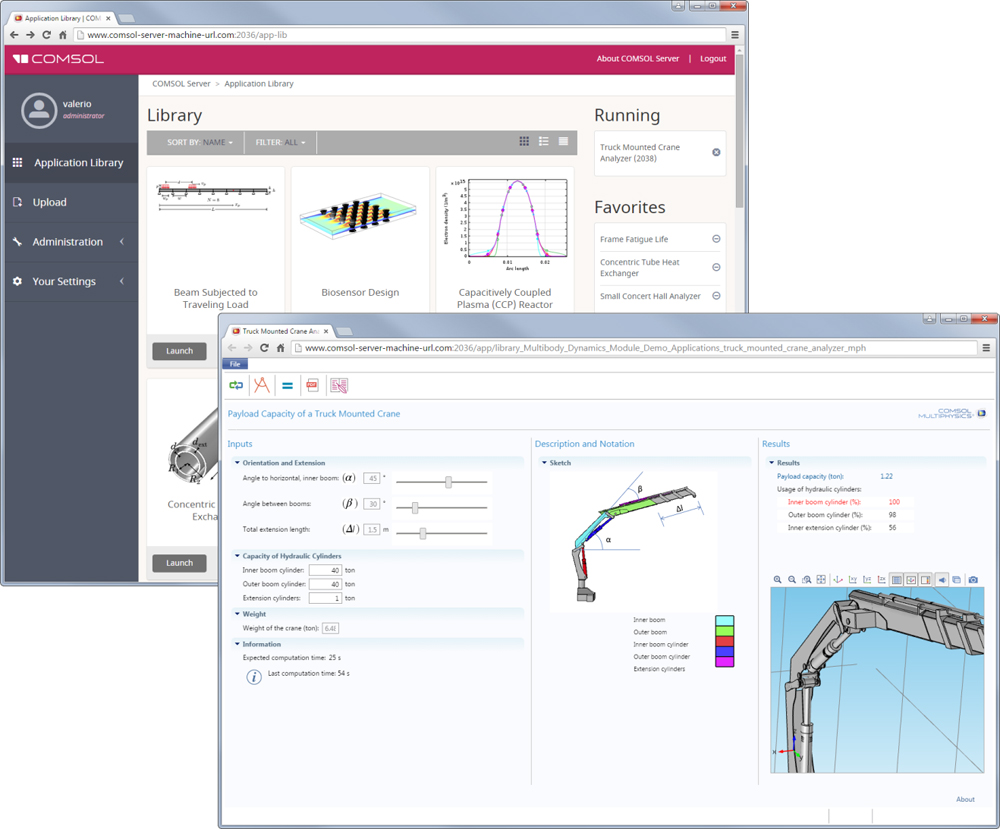The height and width of the screenshot is (829, 1000).
Task: Click the inner boom angle alpha slider handle
Action: point(448,482)
